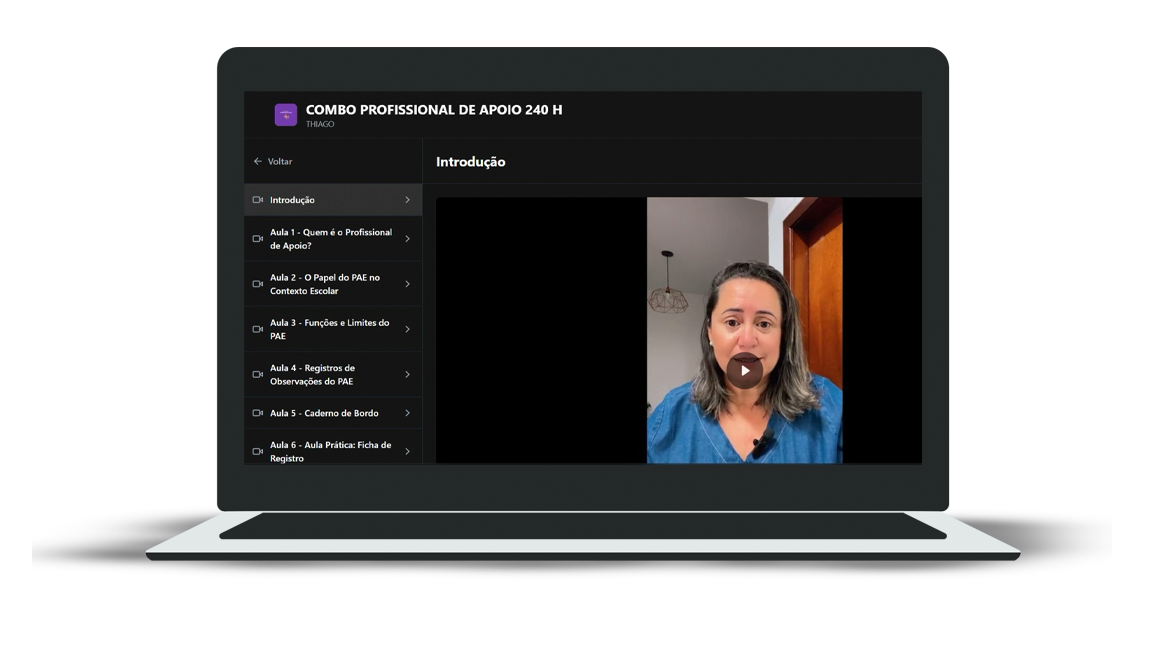The image size is (1155, 671).
Task: Open Aula 4 - Registros de Observações lesson
Action: tap(312, 374)
